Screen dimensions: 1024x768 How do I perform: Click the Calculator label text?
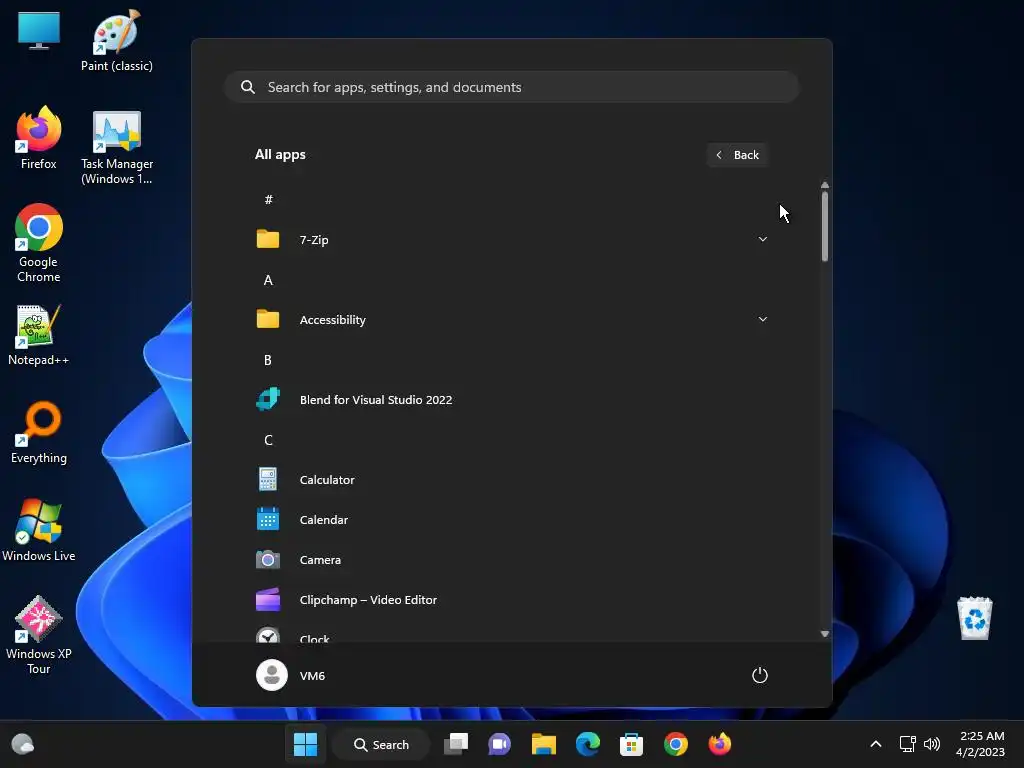(327, 479)
